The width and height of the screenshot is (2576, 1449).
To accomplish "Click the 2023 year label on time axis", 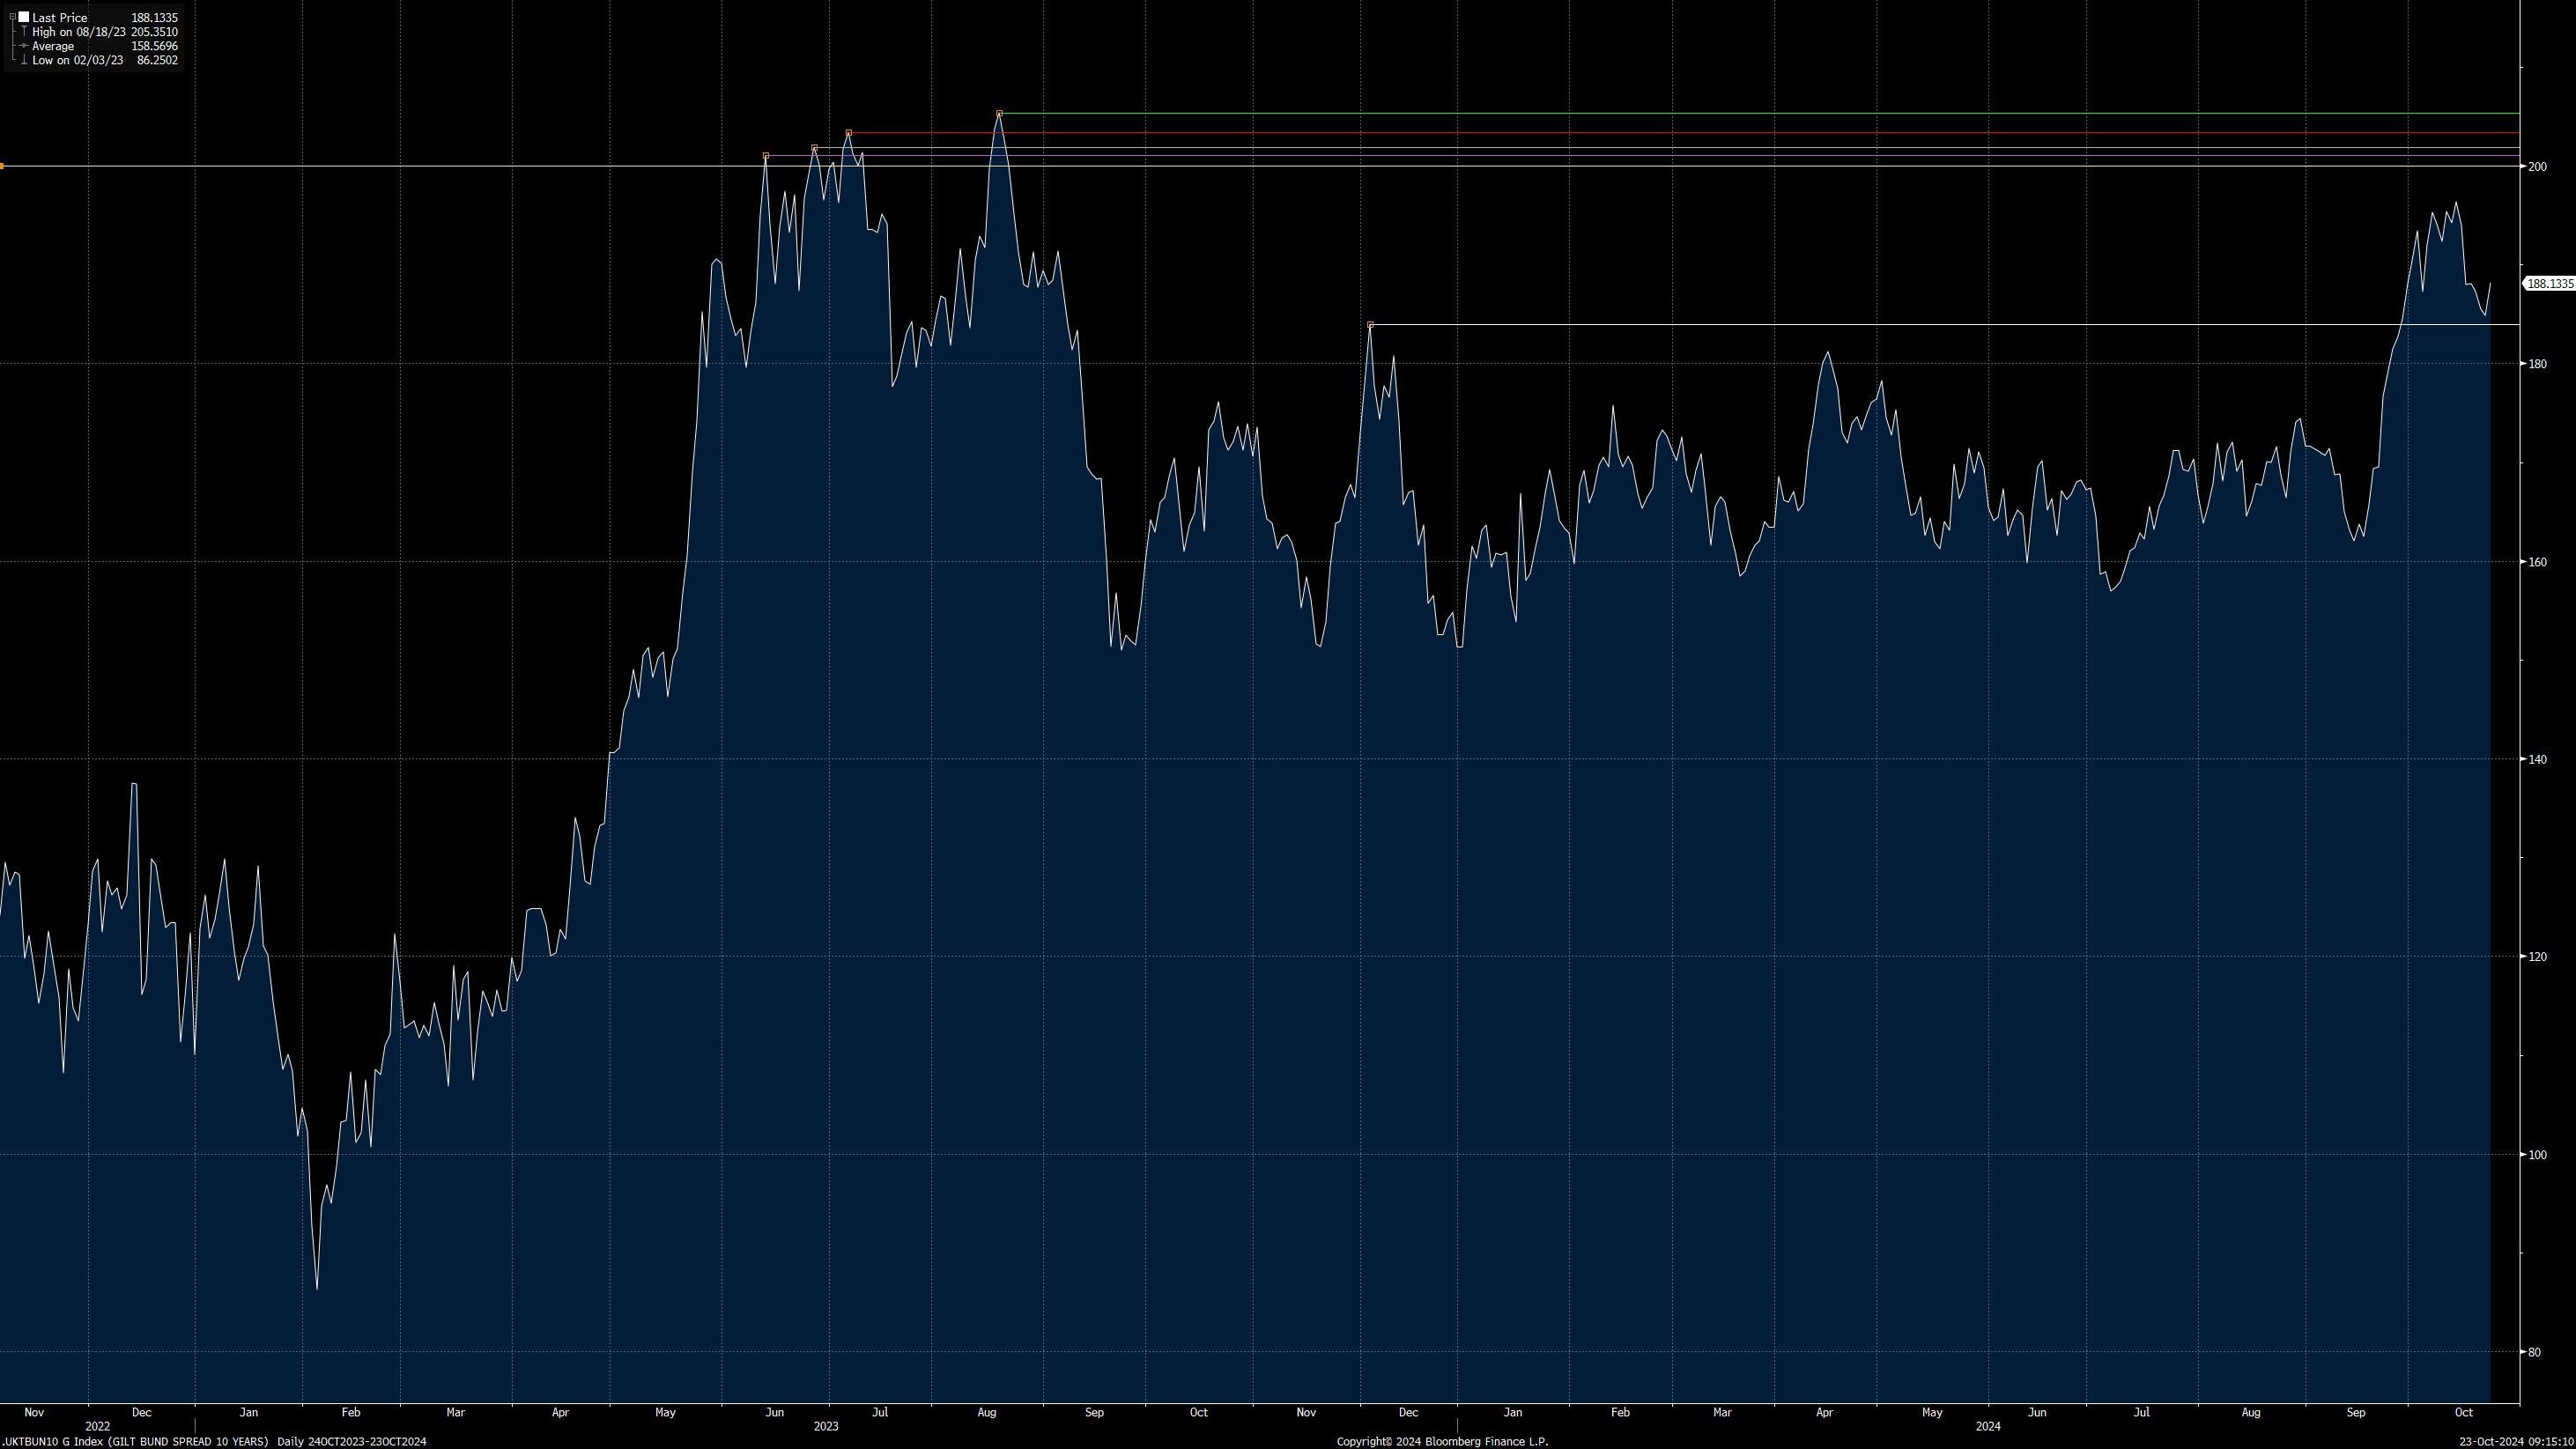I will (825, 1427).
